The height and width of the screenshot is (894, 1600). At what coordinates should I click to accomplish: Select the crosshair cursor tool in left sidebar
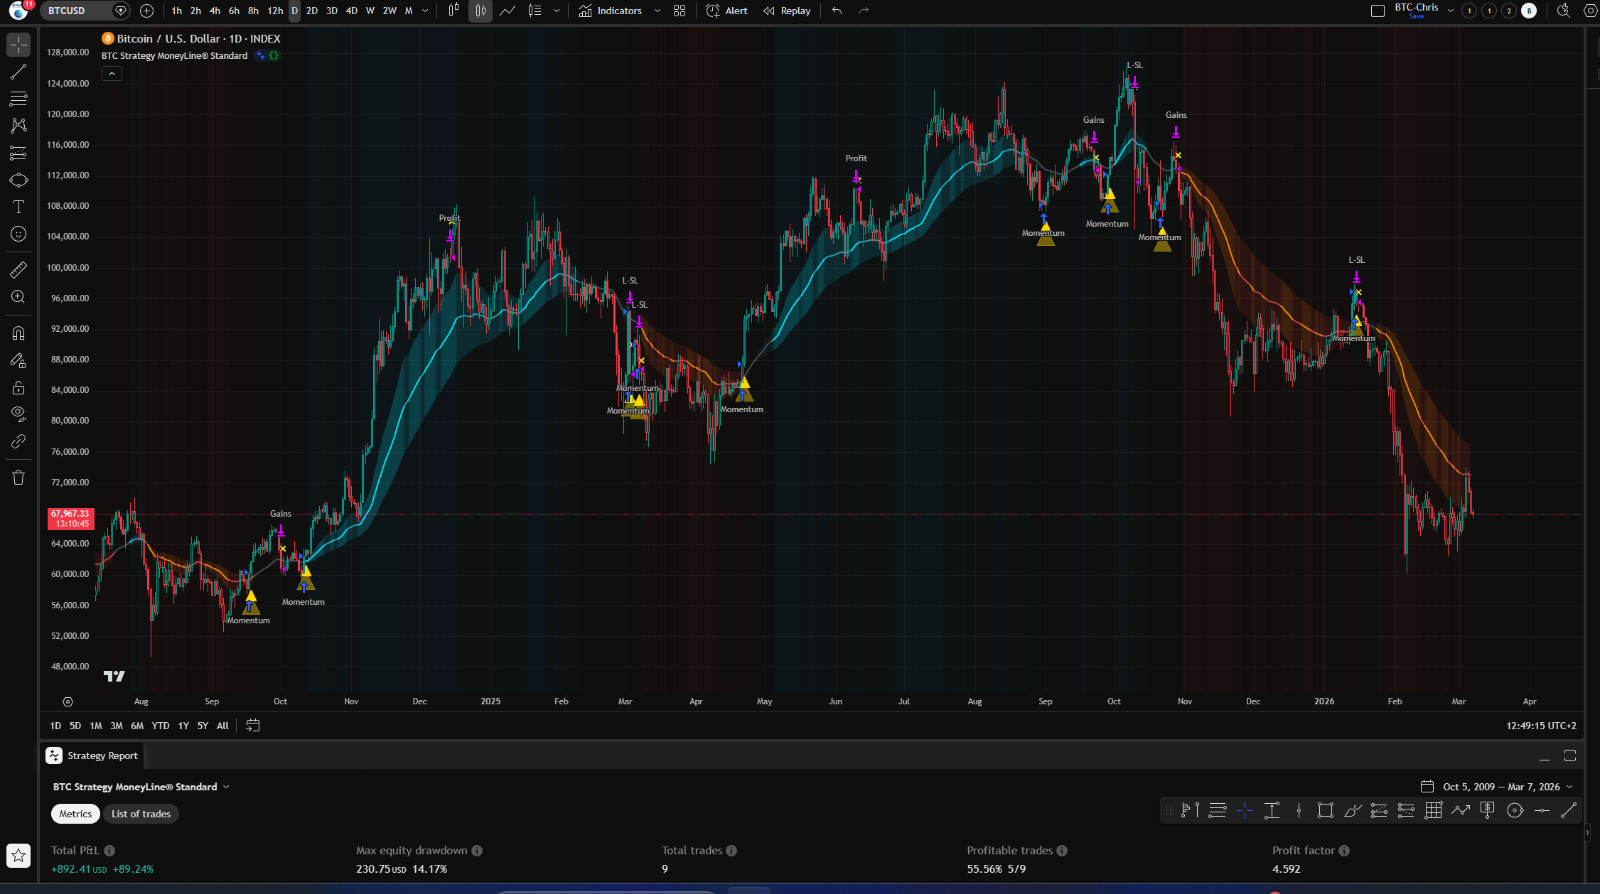tap(18, 45)
